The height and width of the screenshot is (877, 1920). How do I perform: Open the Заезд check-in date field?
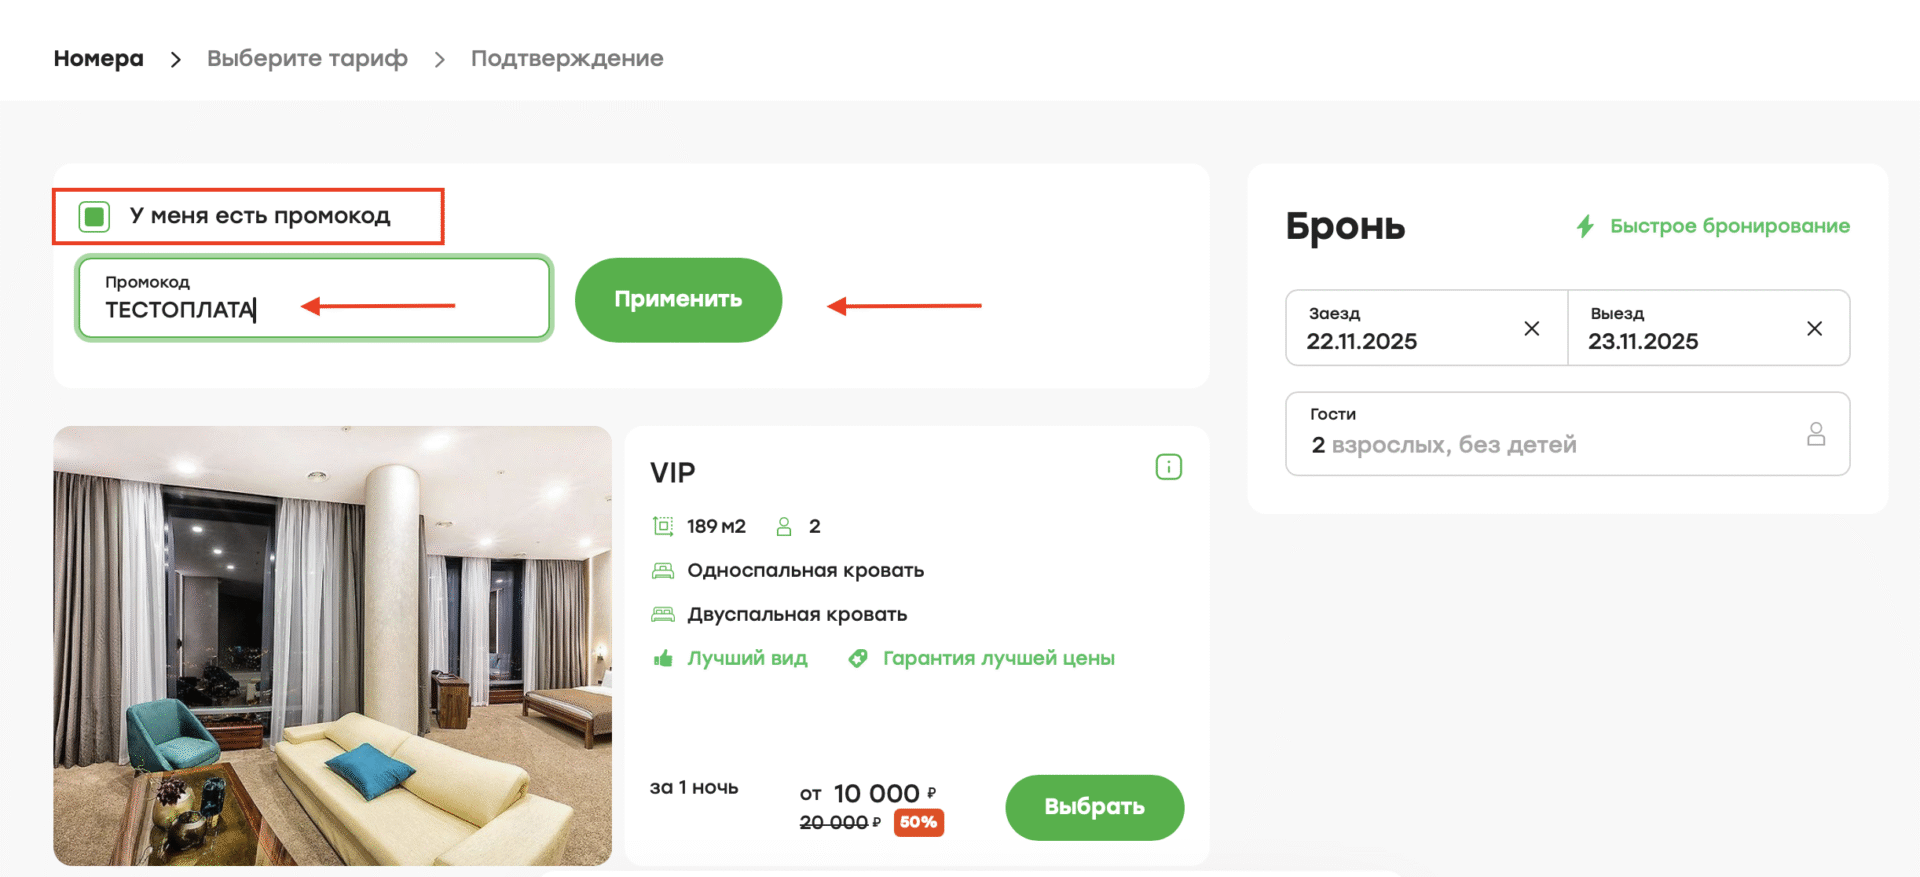[x=1400, y=329]
